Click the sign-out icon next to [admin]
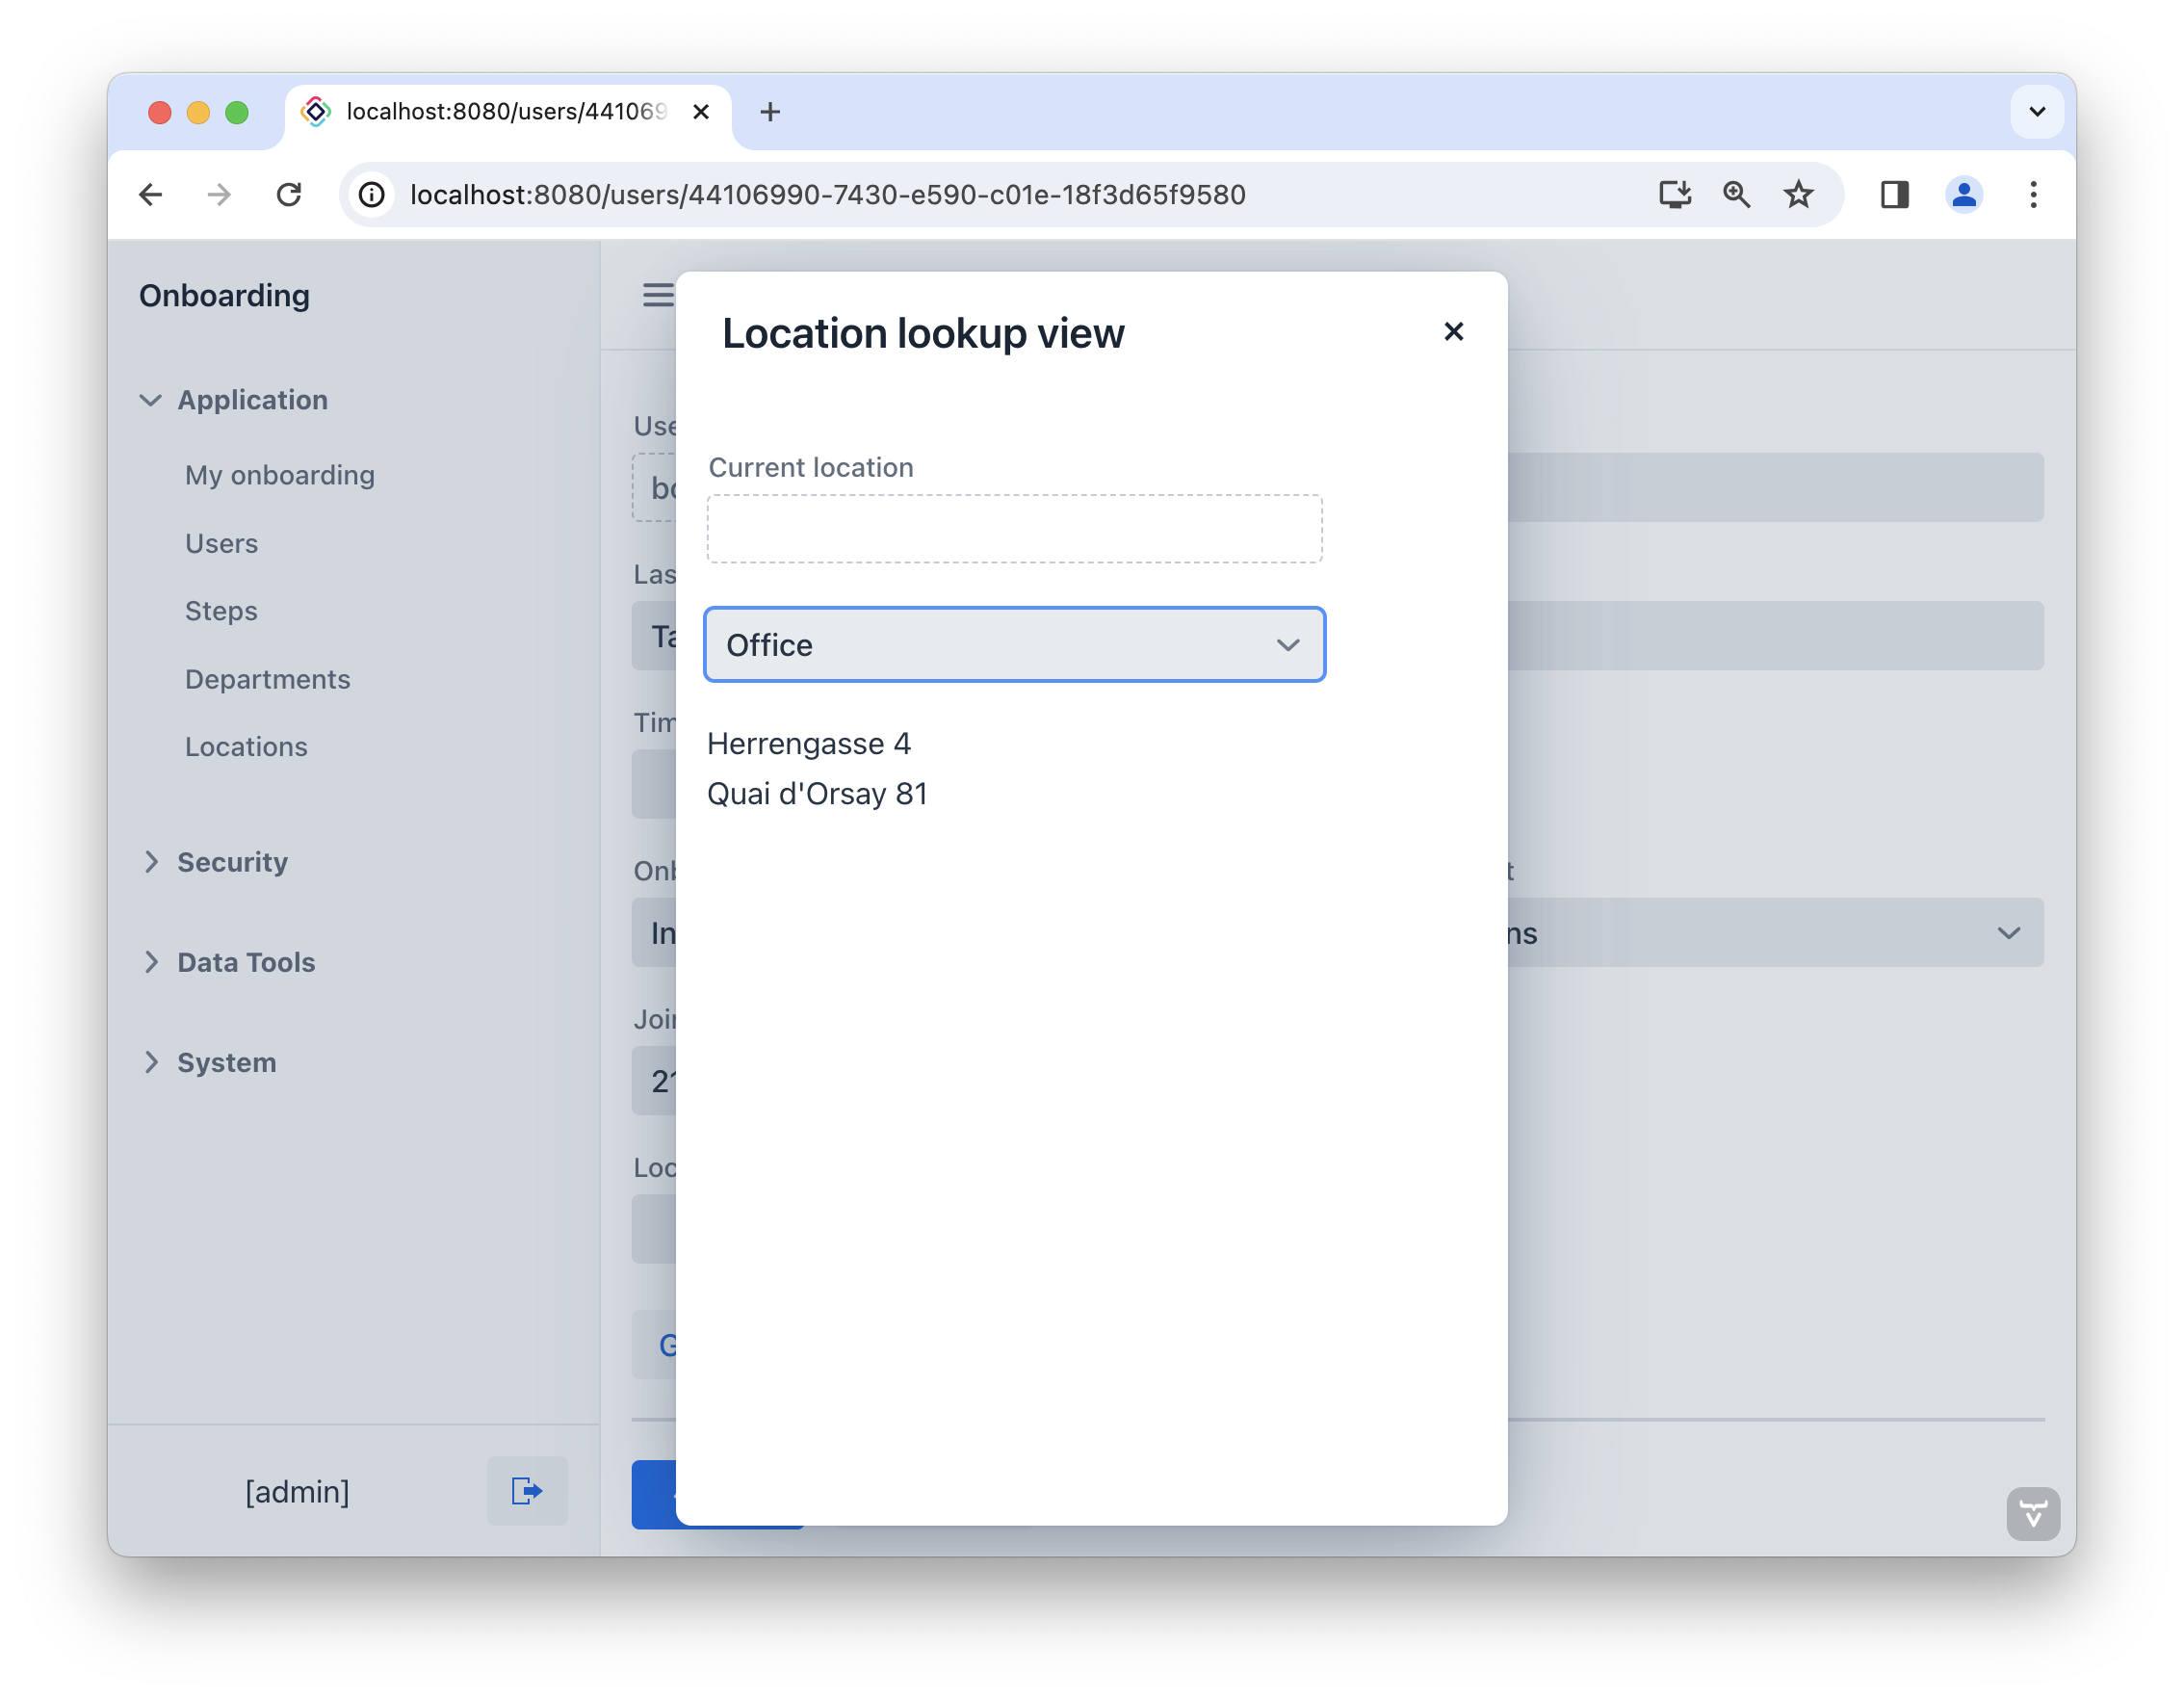The height and width of the screenshot is (1699, 2184). 526,1491
